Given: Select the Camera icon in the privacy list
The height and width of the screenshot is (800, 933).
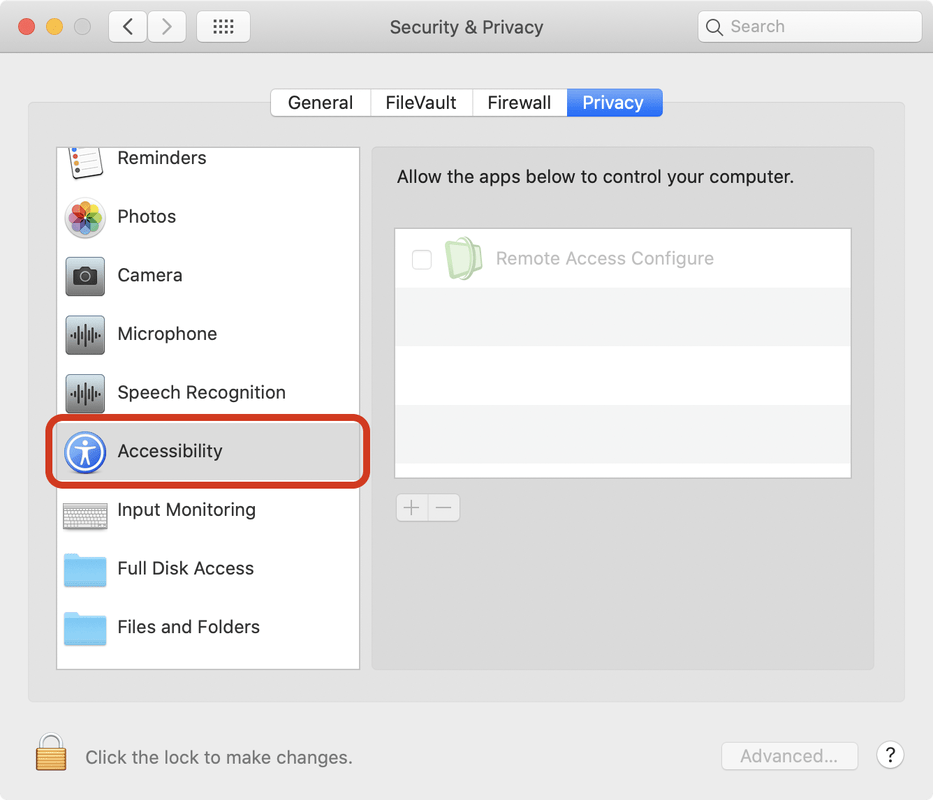Looking at the screenshot, I should (85, 276).
